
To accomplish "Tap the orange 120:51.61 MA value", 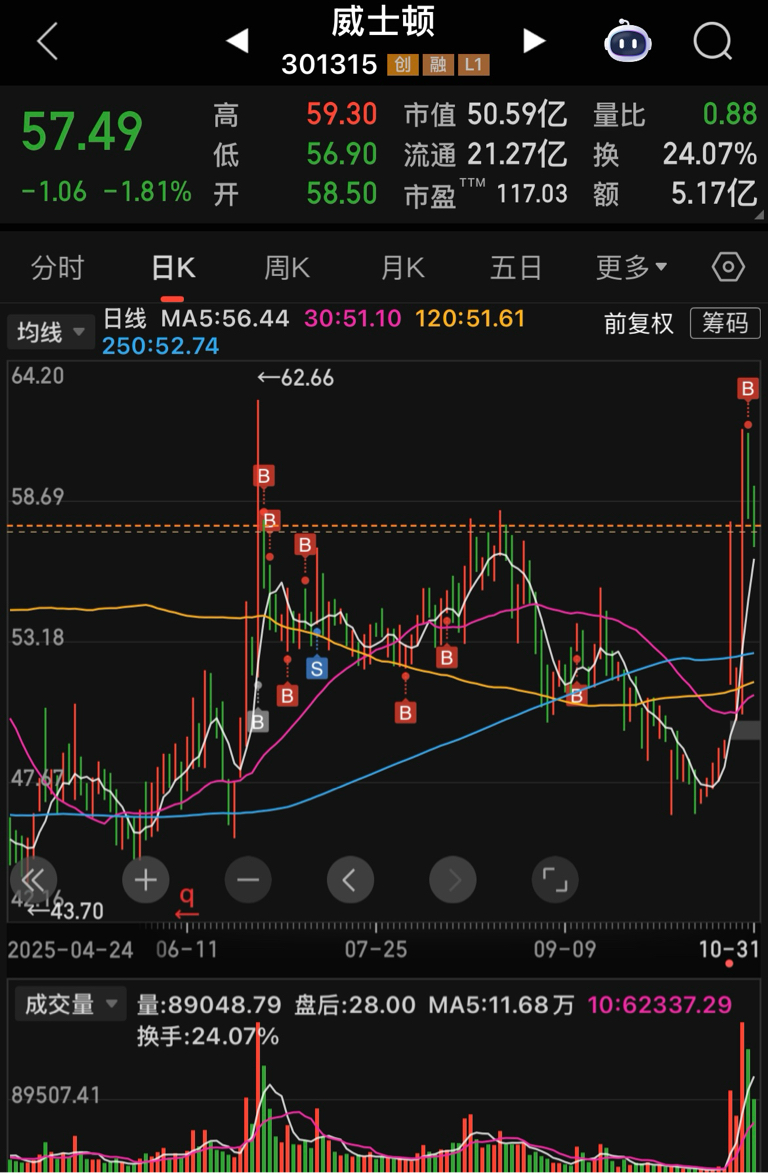I will point(470,319).
